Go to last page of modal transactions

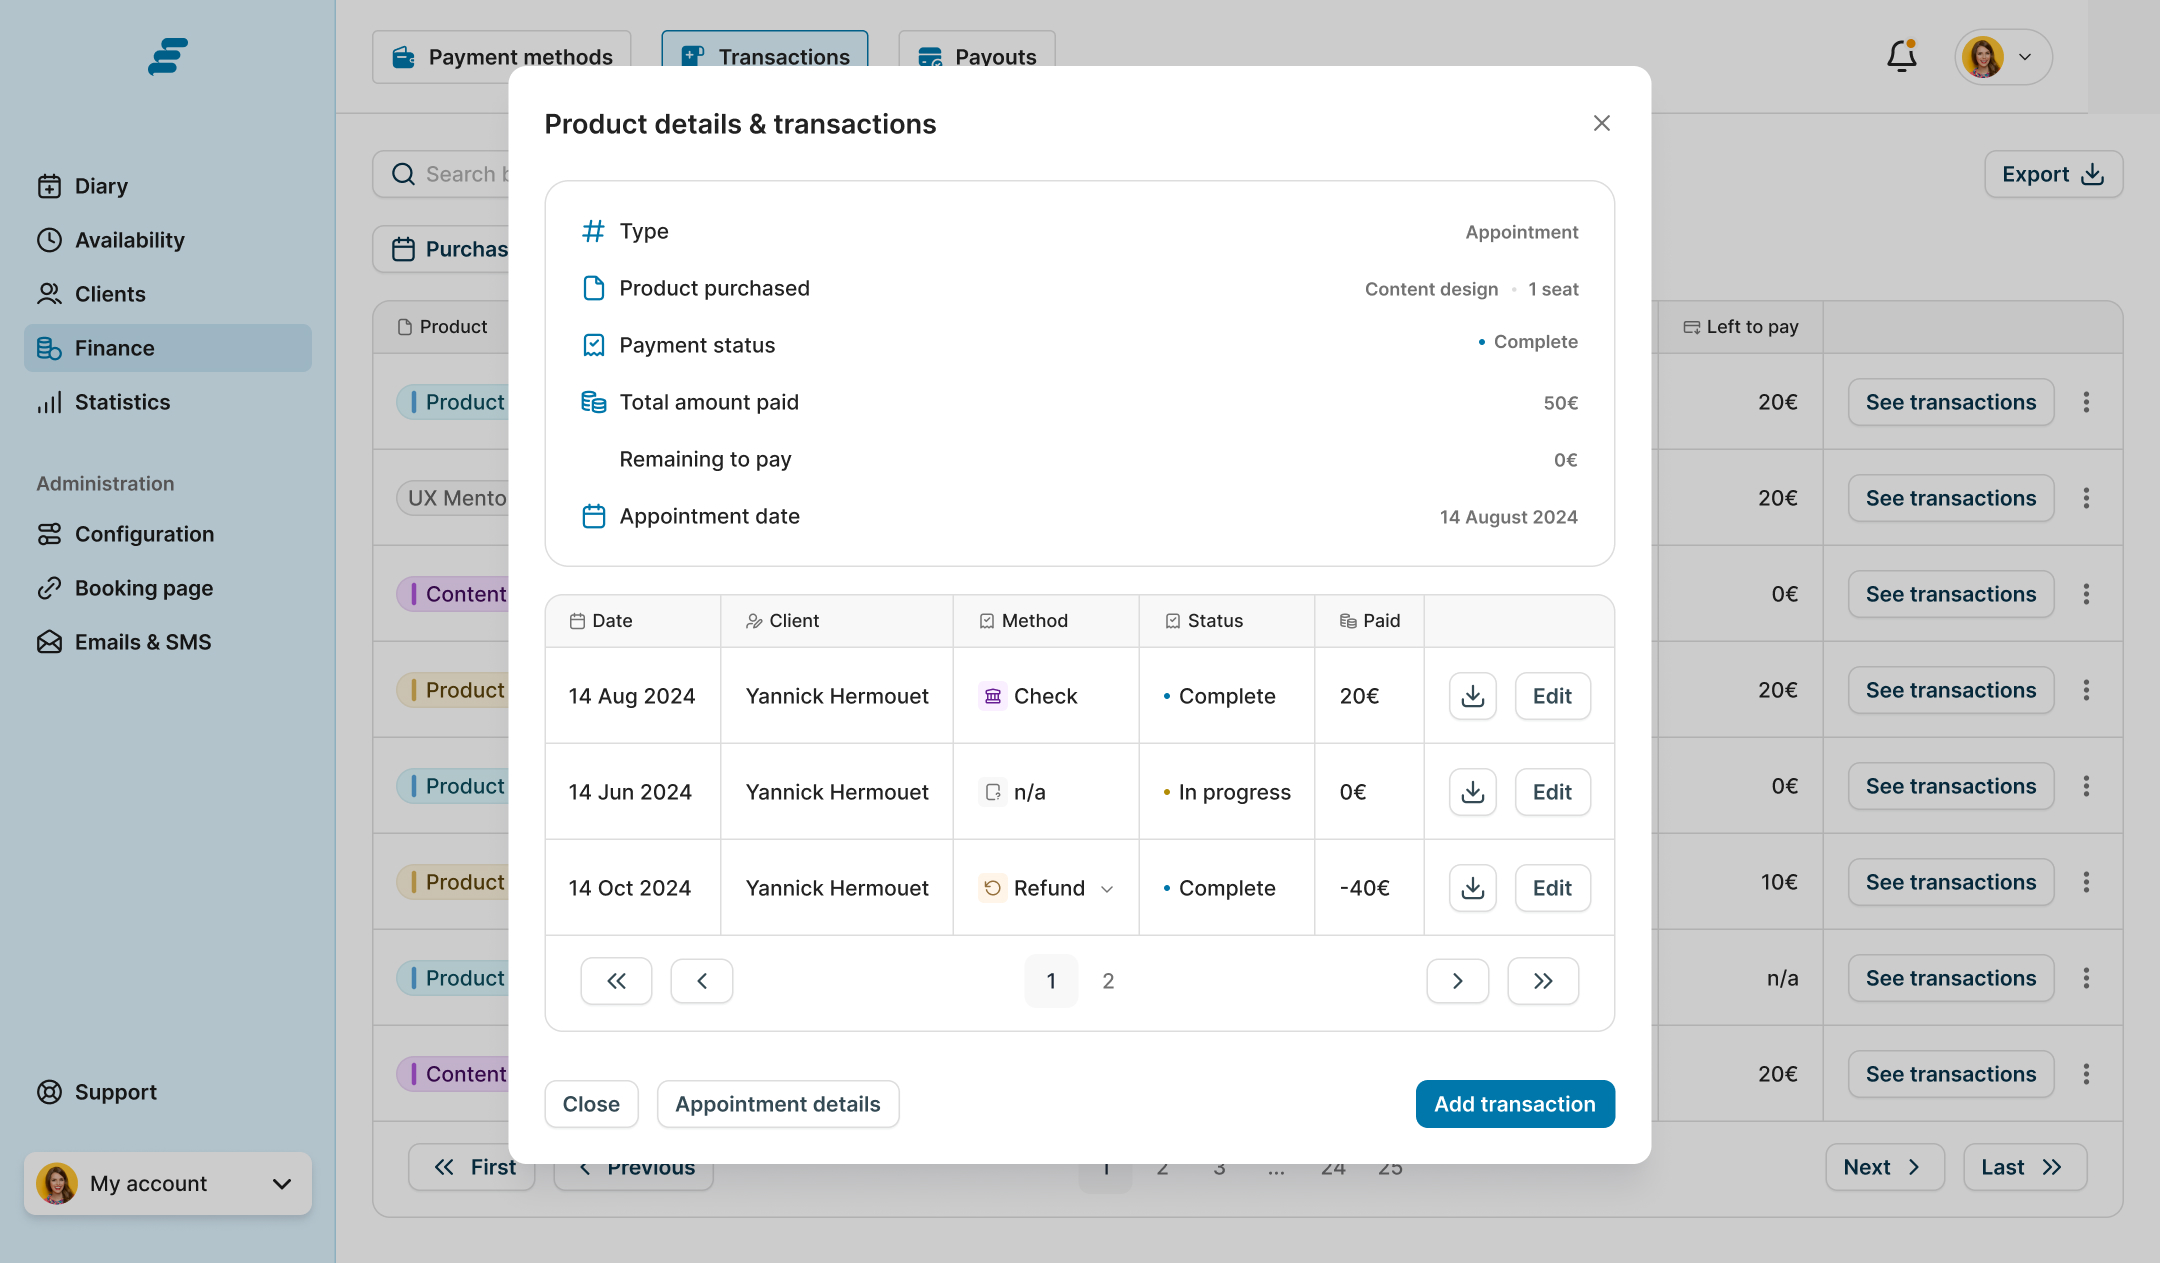coord(1542,981)
